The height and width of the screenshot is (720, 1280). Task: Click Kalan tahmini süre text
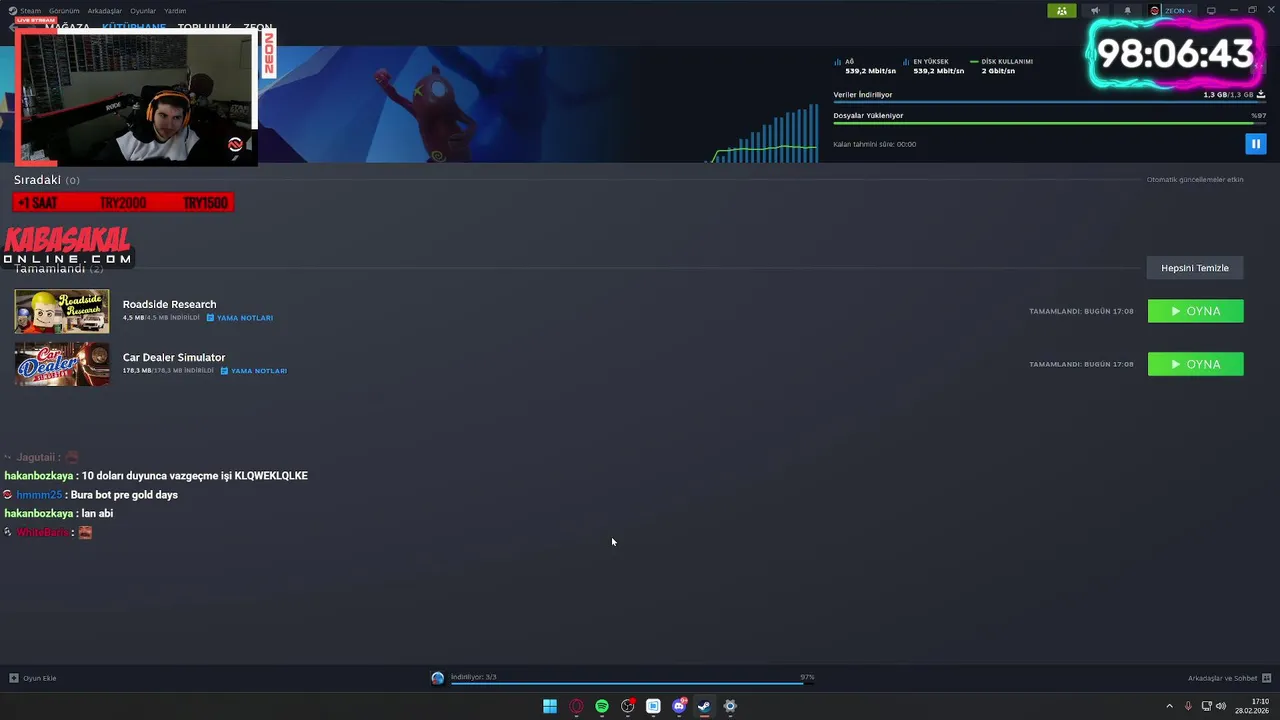point(874,144)
